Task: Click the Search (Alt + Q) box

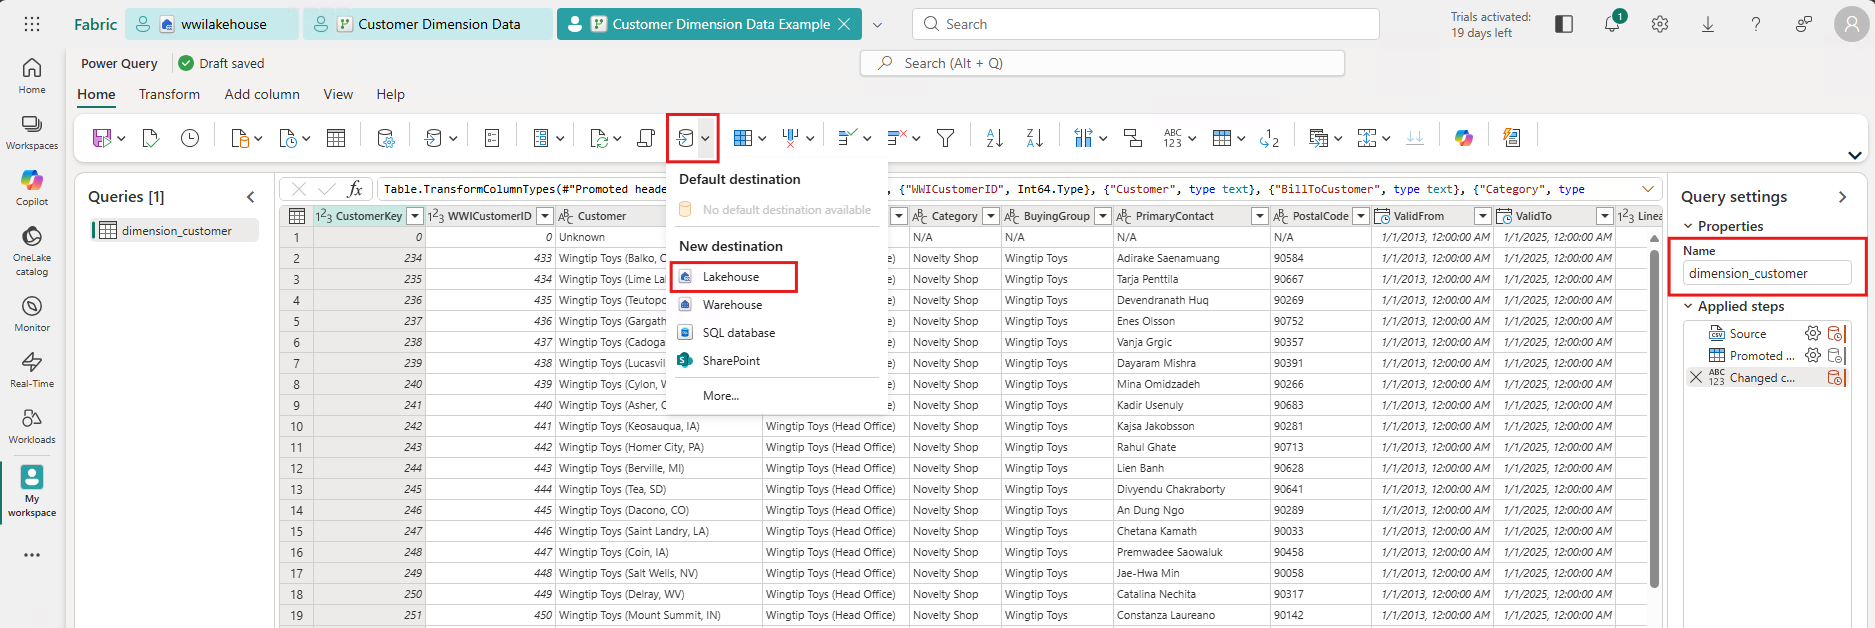Action: (1102, 63)
